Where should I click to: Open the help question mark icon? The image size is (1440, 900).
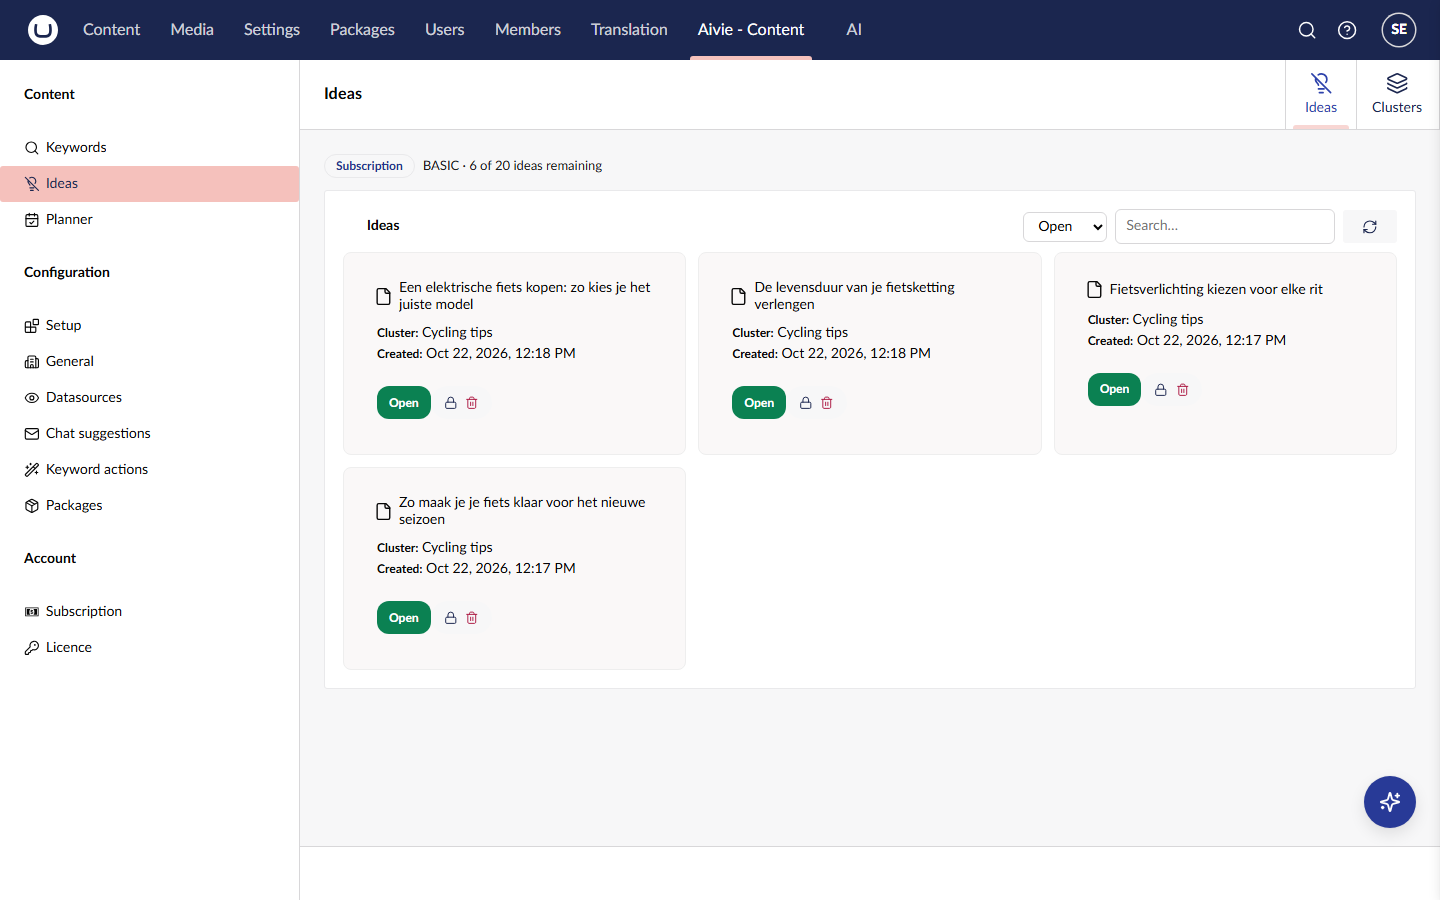(x=1347, y=30)
